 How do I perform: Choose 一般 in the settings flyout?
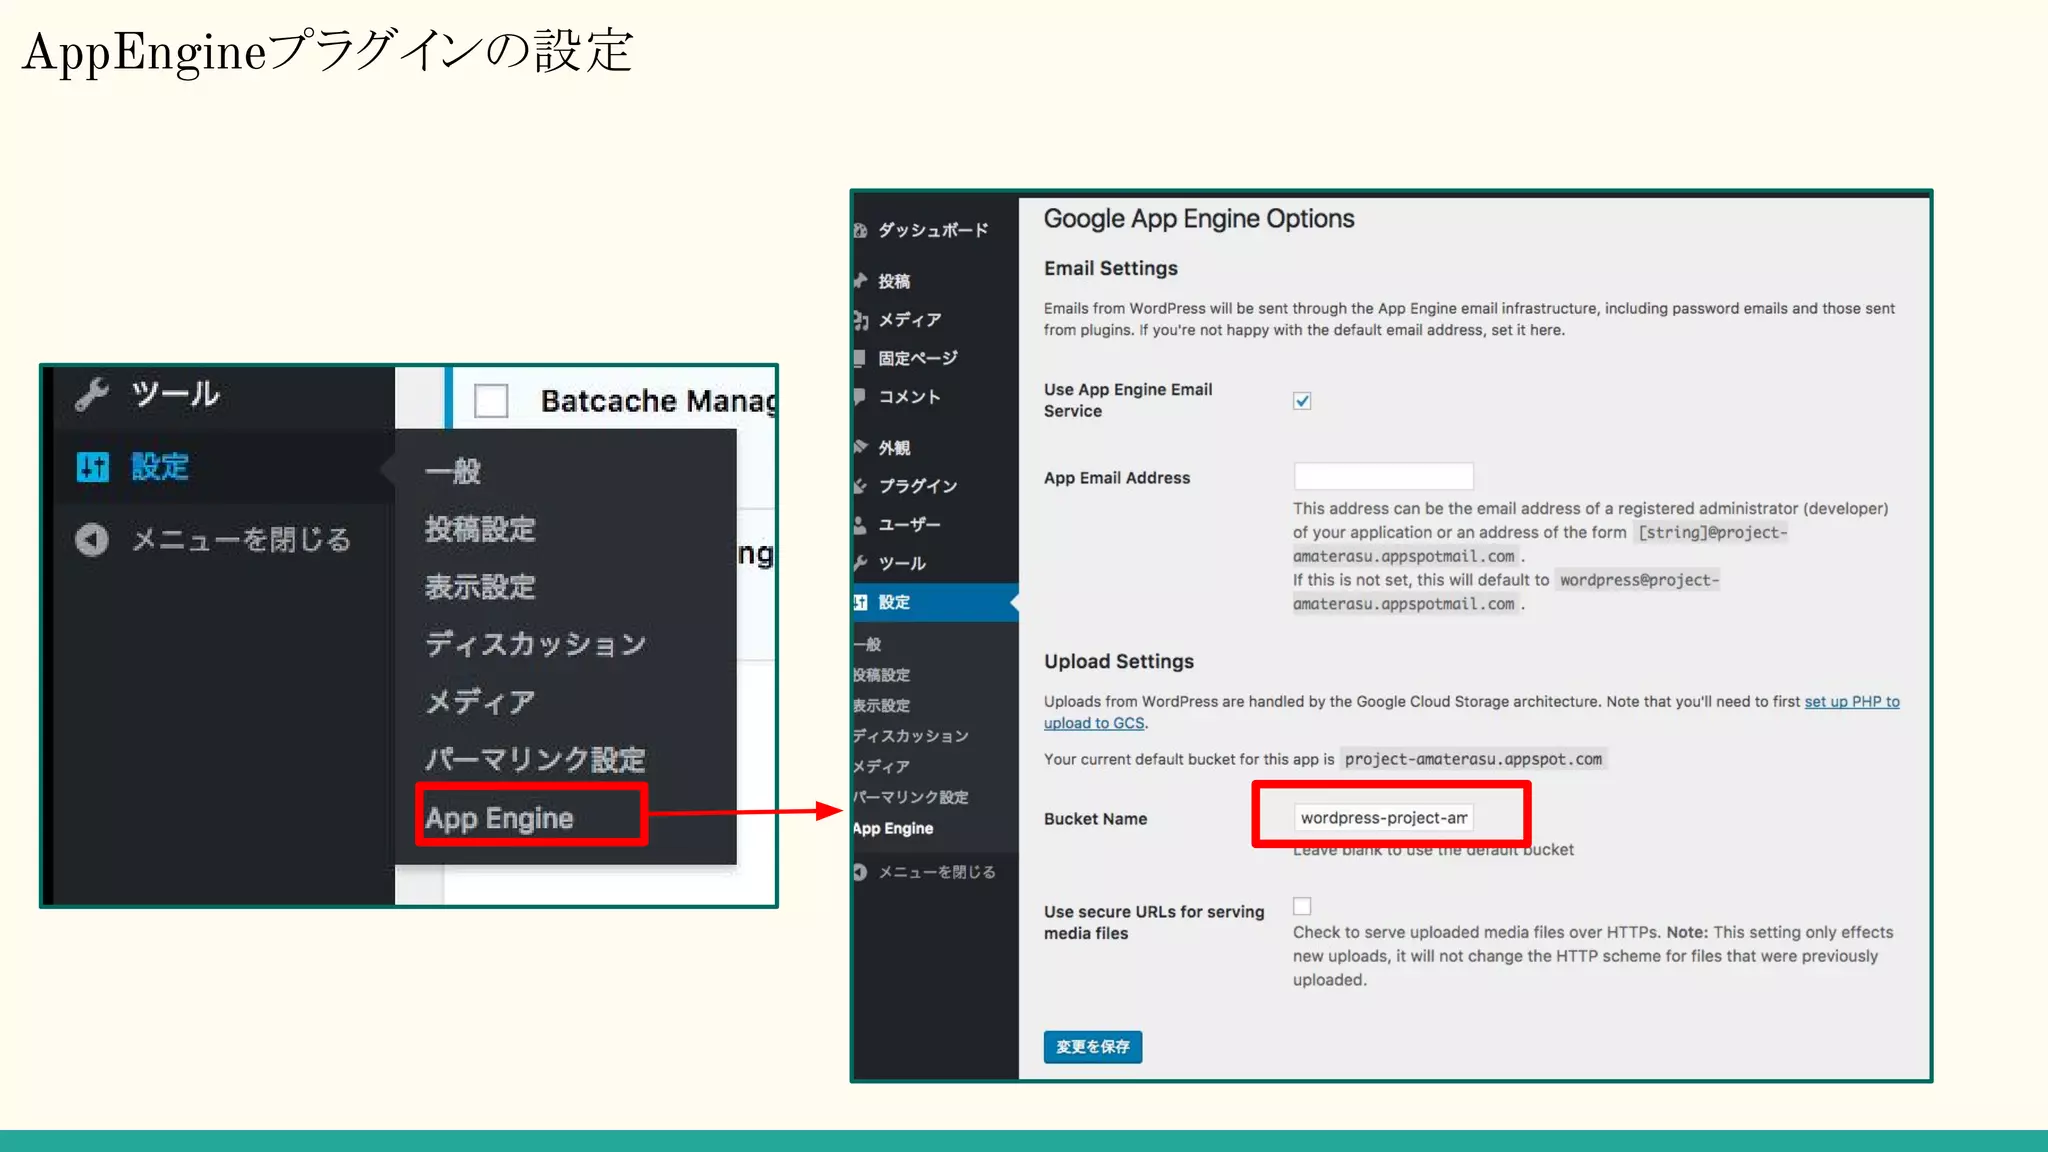453,471
